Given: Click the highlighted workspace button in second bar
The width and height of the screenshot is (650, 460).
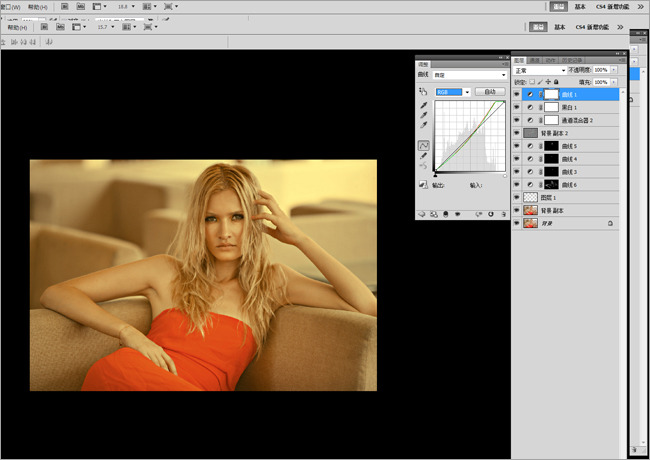Looking at the screenshot, I should coord(538,27).
